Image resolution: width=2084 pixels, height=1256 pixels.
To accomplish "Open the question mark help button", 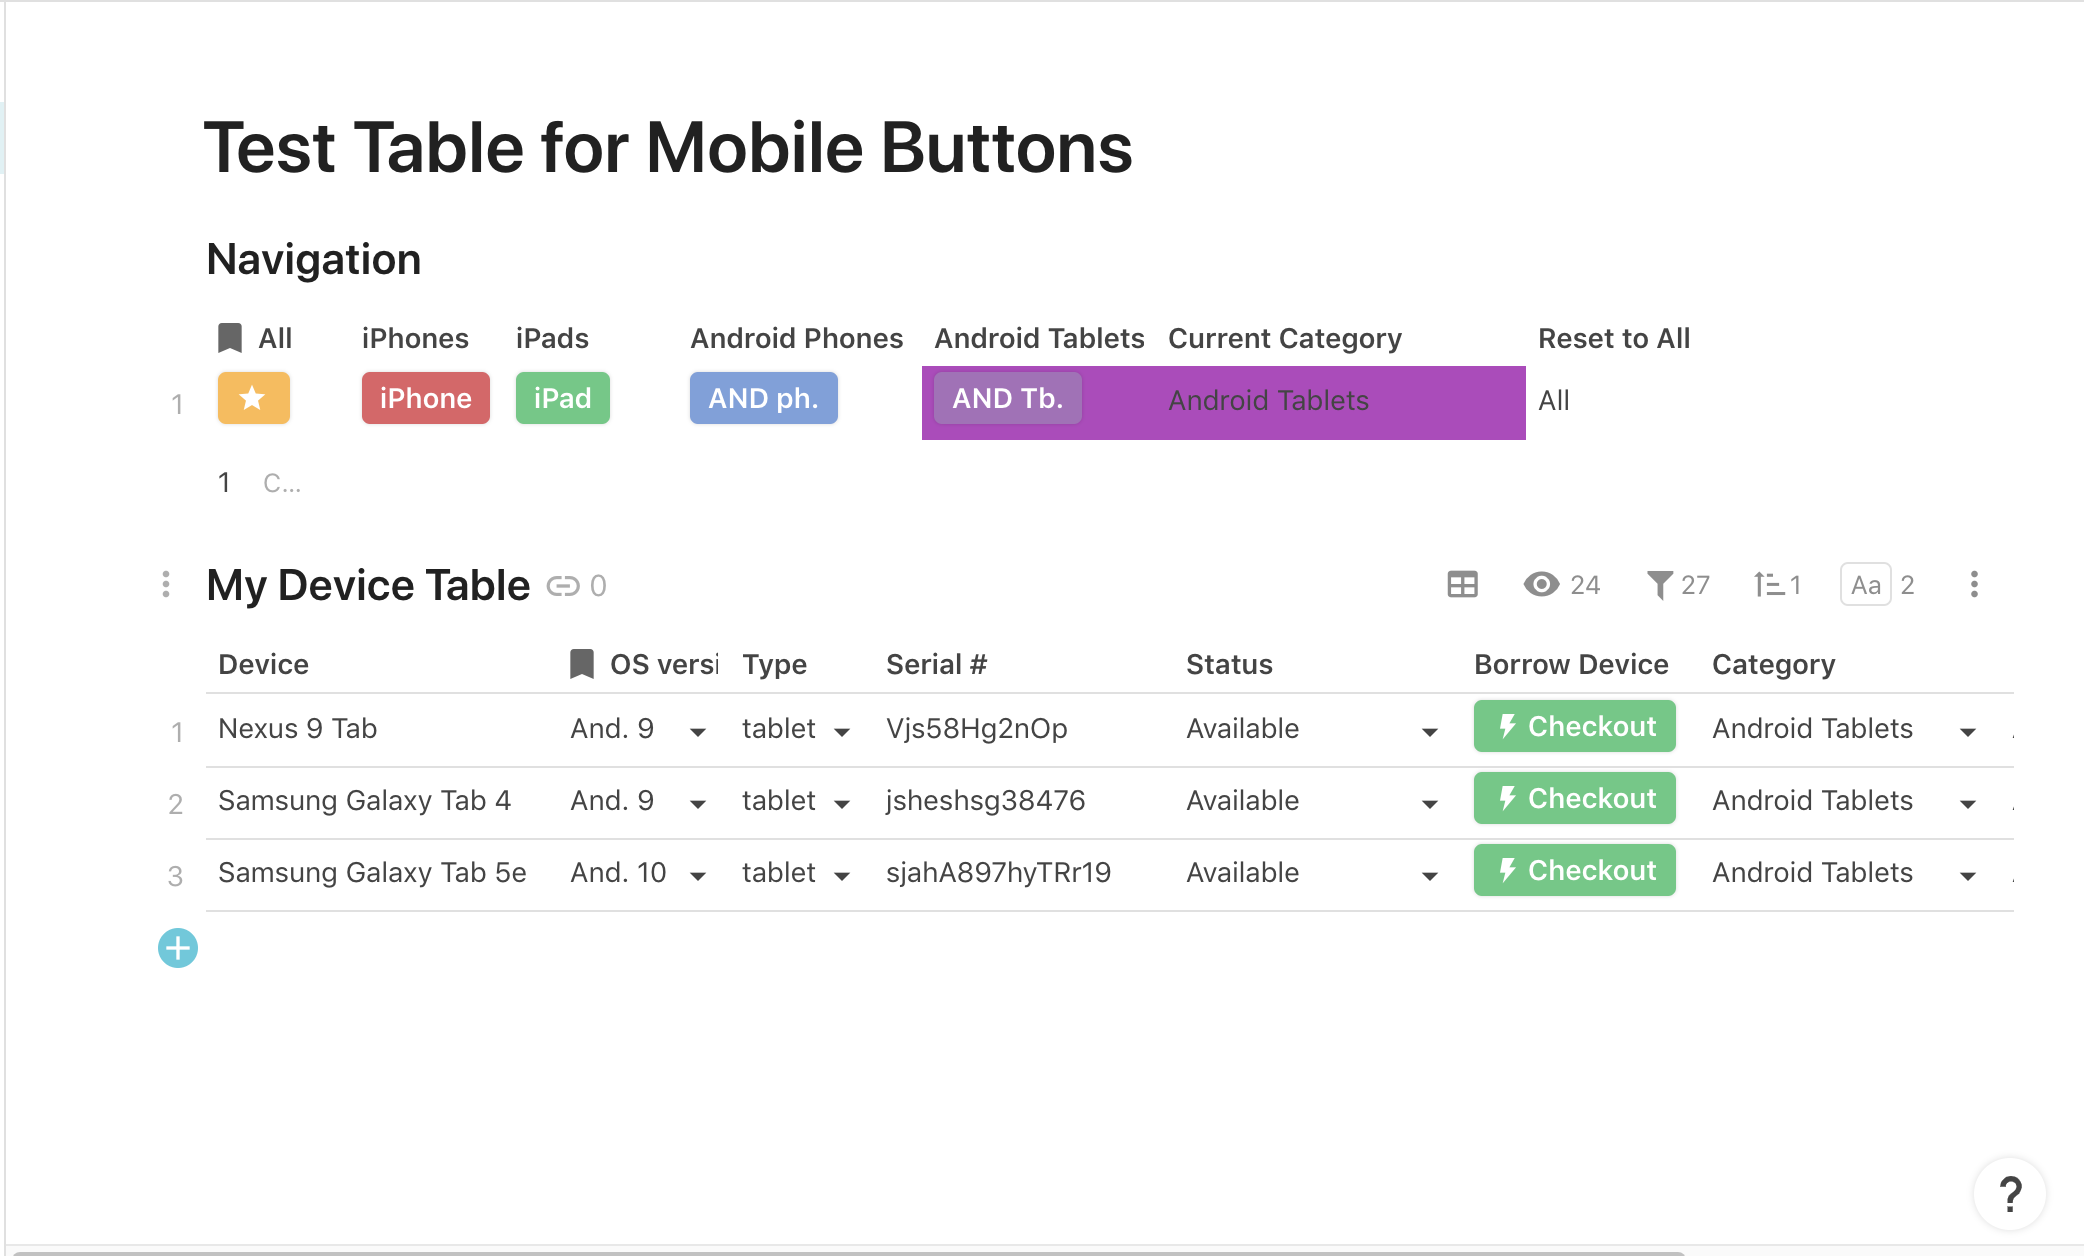I will [x=2009, y=1194].
